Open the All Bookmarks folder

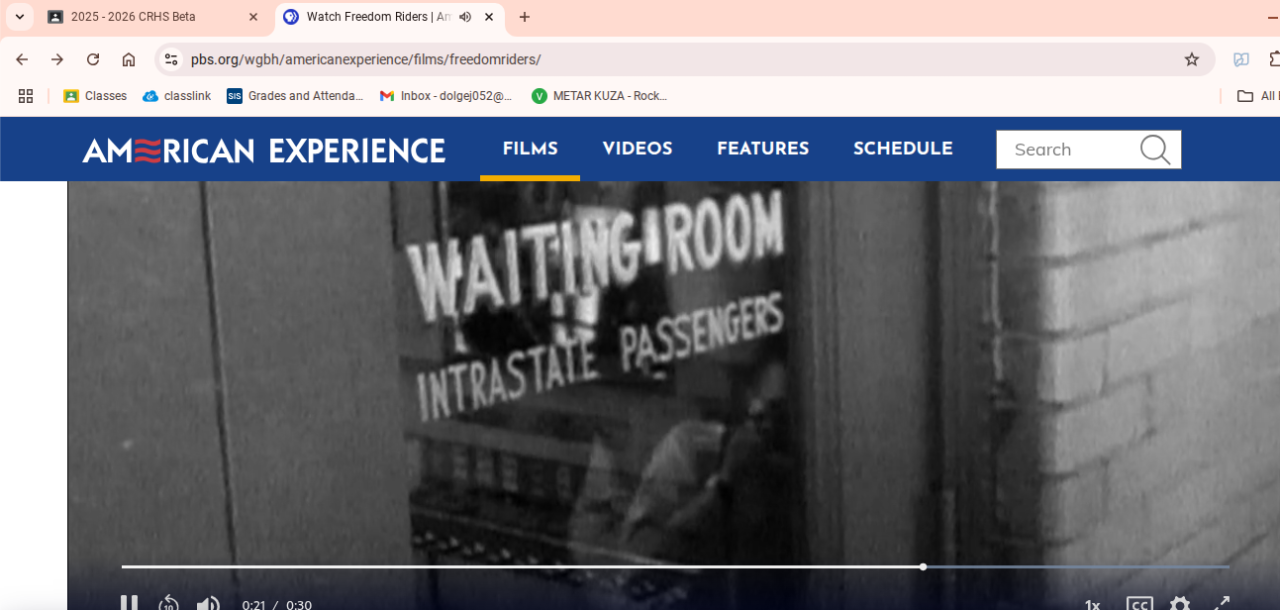(1258, 96)
